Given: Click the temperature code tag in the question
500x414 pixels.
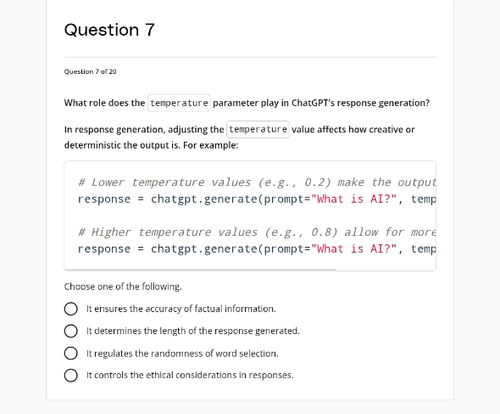Looking at the screenshot, I should click(179, 103).
